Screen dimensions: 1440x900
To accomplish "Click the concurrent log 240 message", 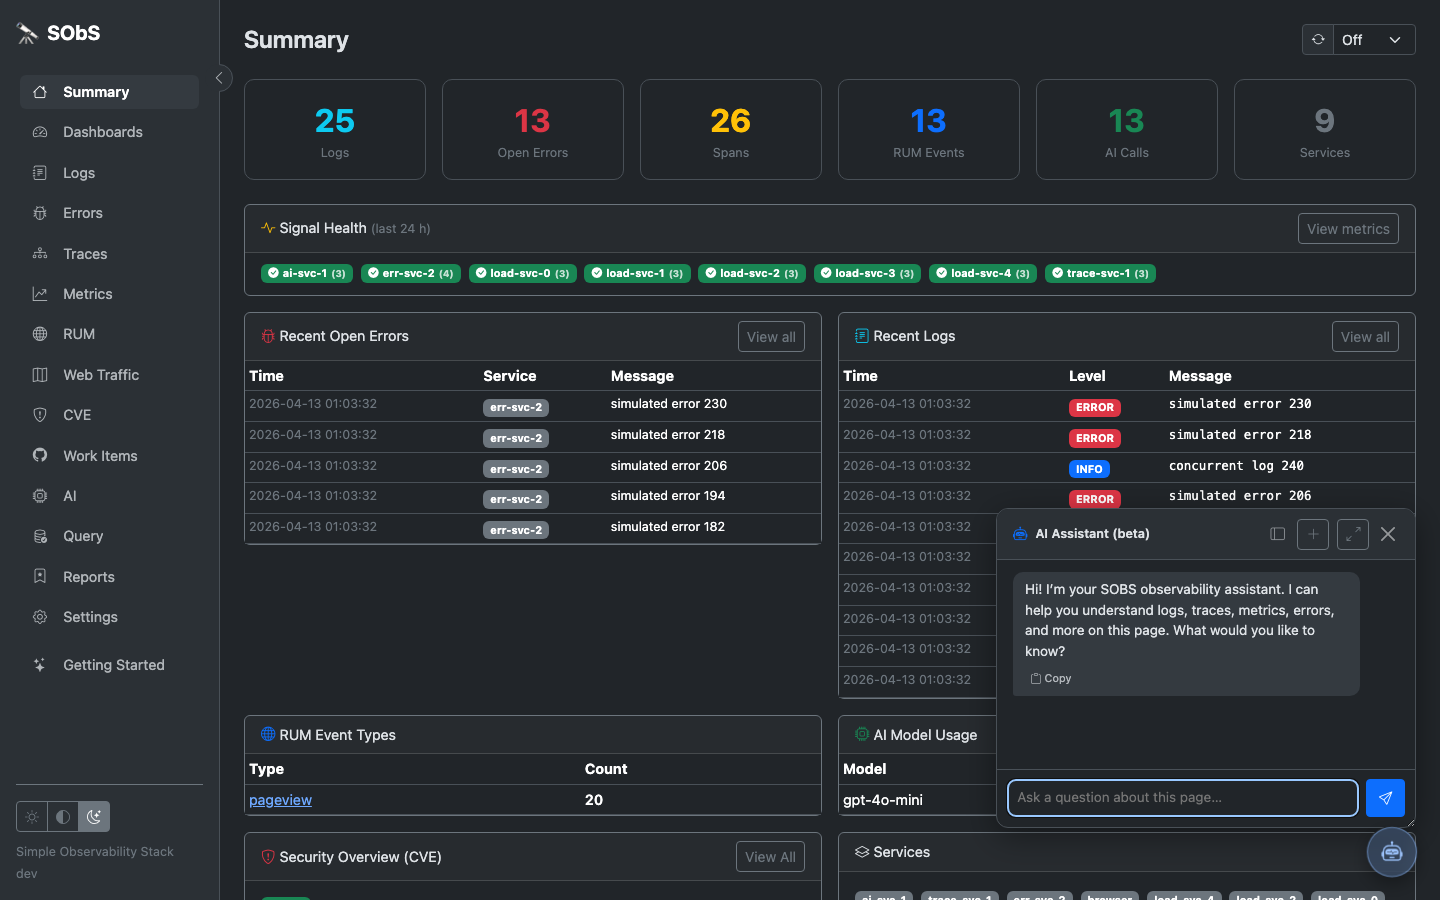I will click(1236, 466).
